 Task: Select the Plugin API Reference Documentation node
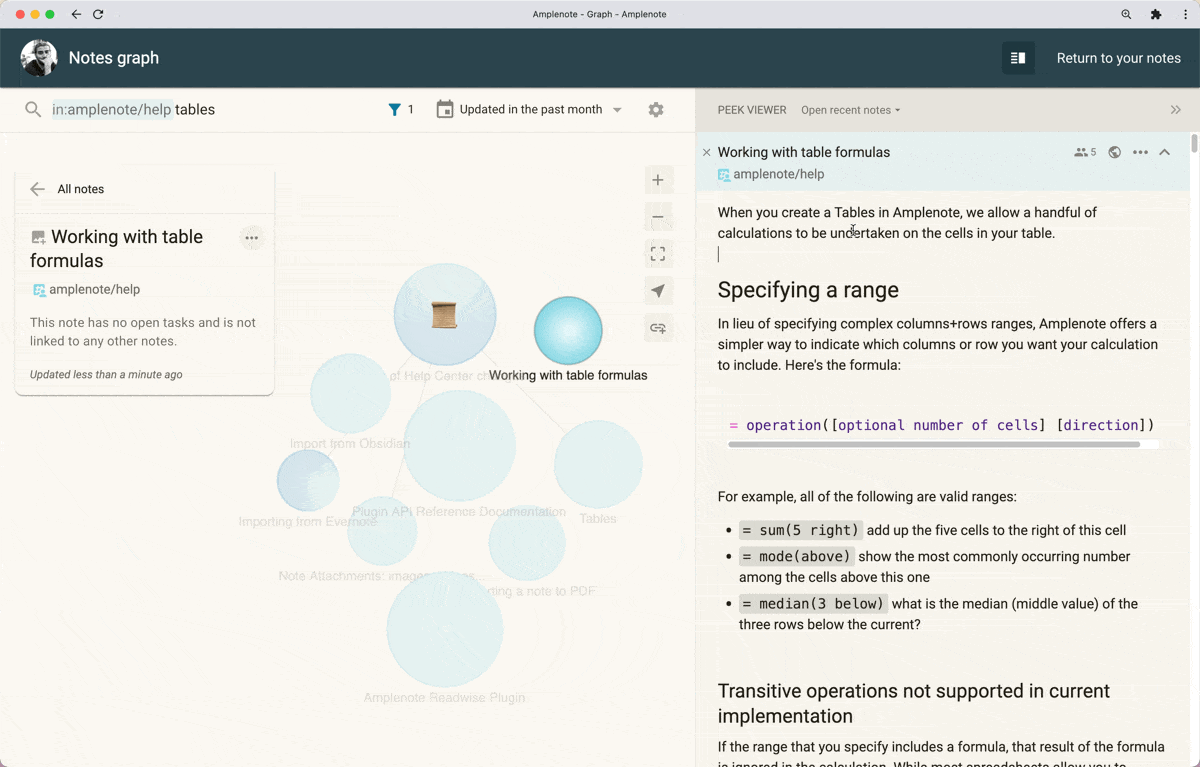[460, 446]
